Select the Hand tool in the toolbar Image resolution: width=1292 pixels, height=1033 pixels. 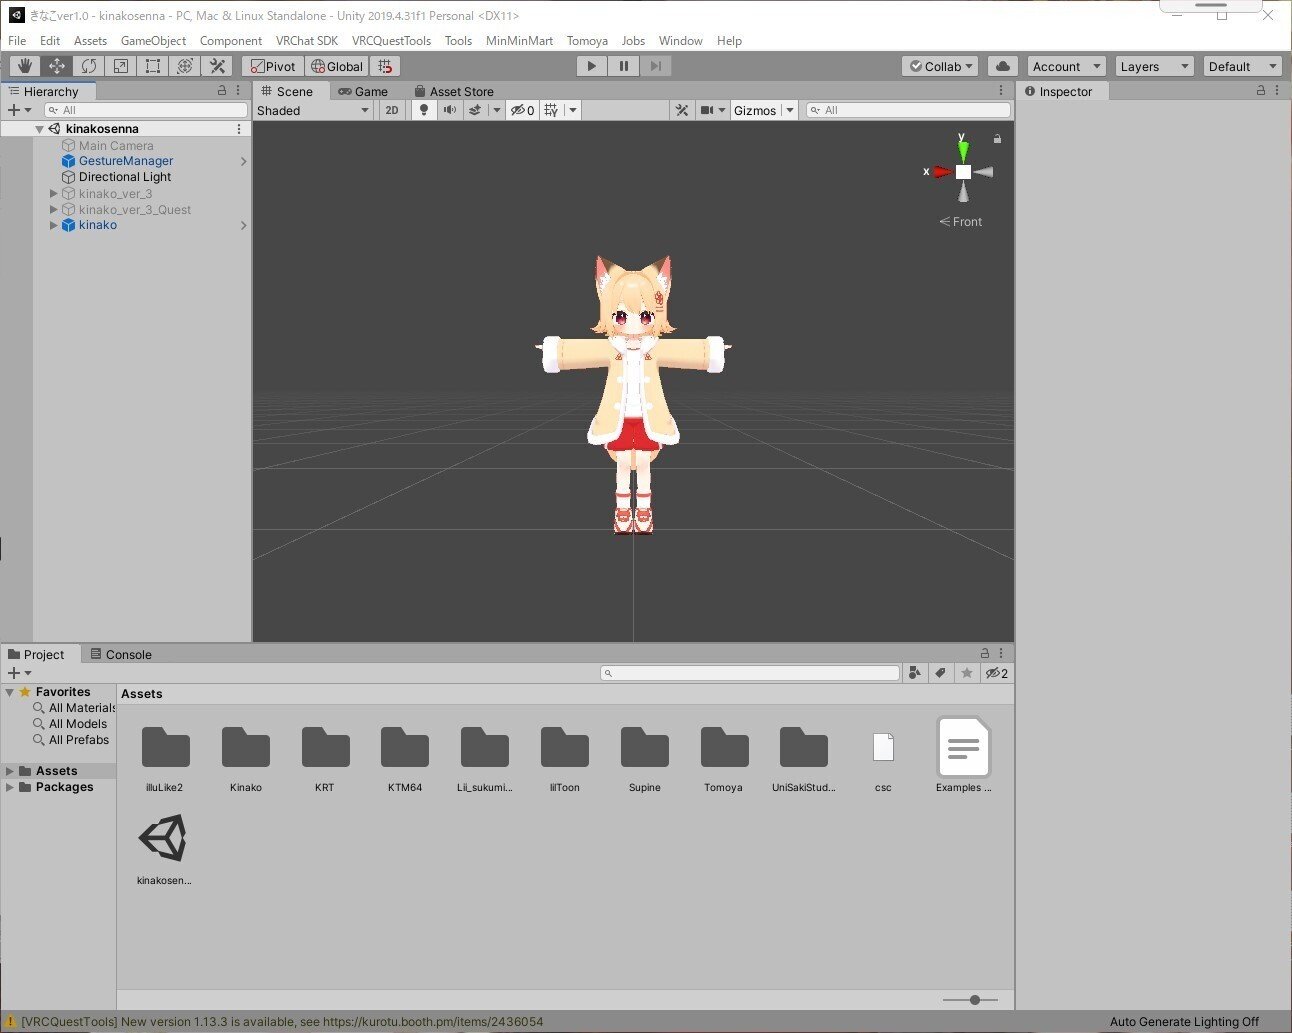(x=25, y=66)
